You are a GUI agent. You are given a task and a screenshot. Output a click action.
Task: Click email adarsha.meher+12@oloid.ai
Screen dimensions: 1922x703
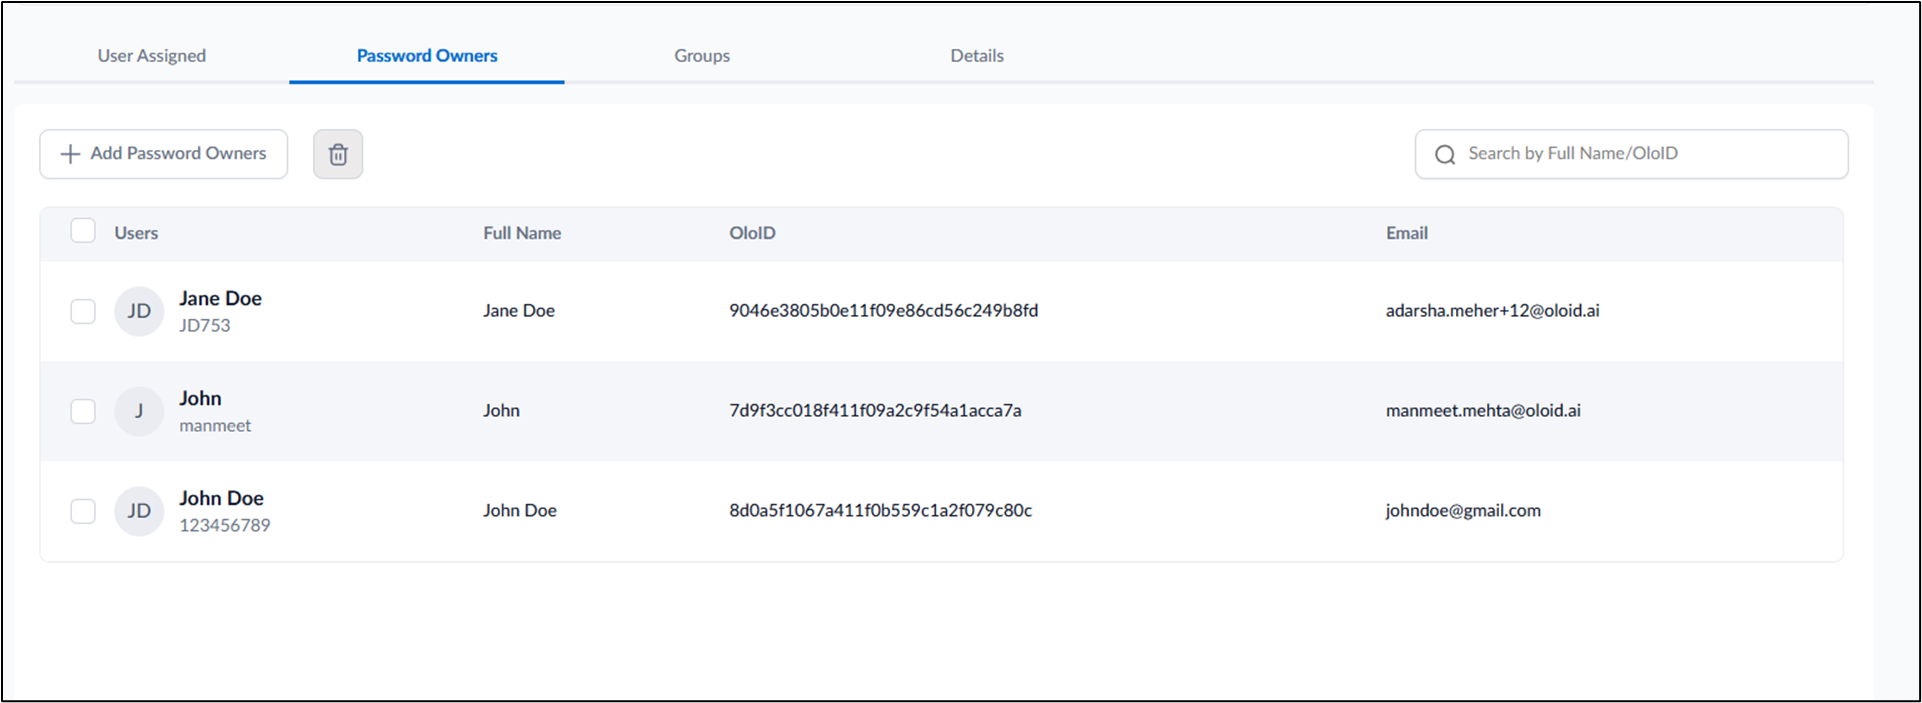[x=1492, y=311]
